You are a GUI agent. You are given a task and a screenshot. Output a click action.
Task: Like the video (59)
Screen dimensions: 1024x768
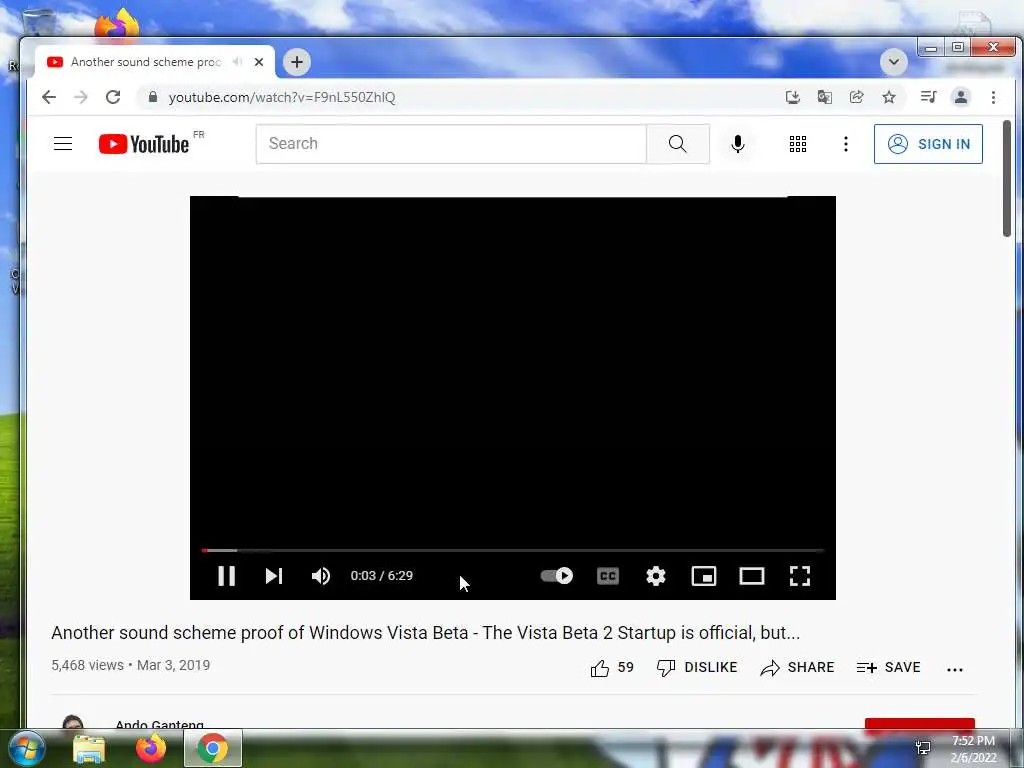click(x=611, y=667)
